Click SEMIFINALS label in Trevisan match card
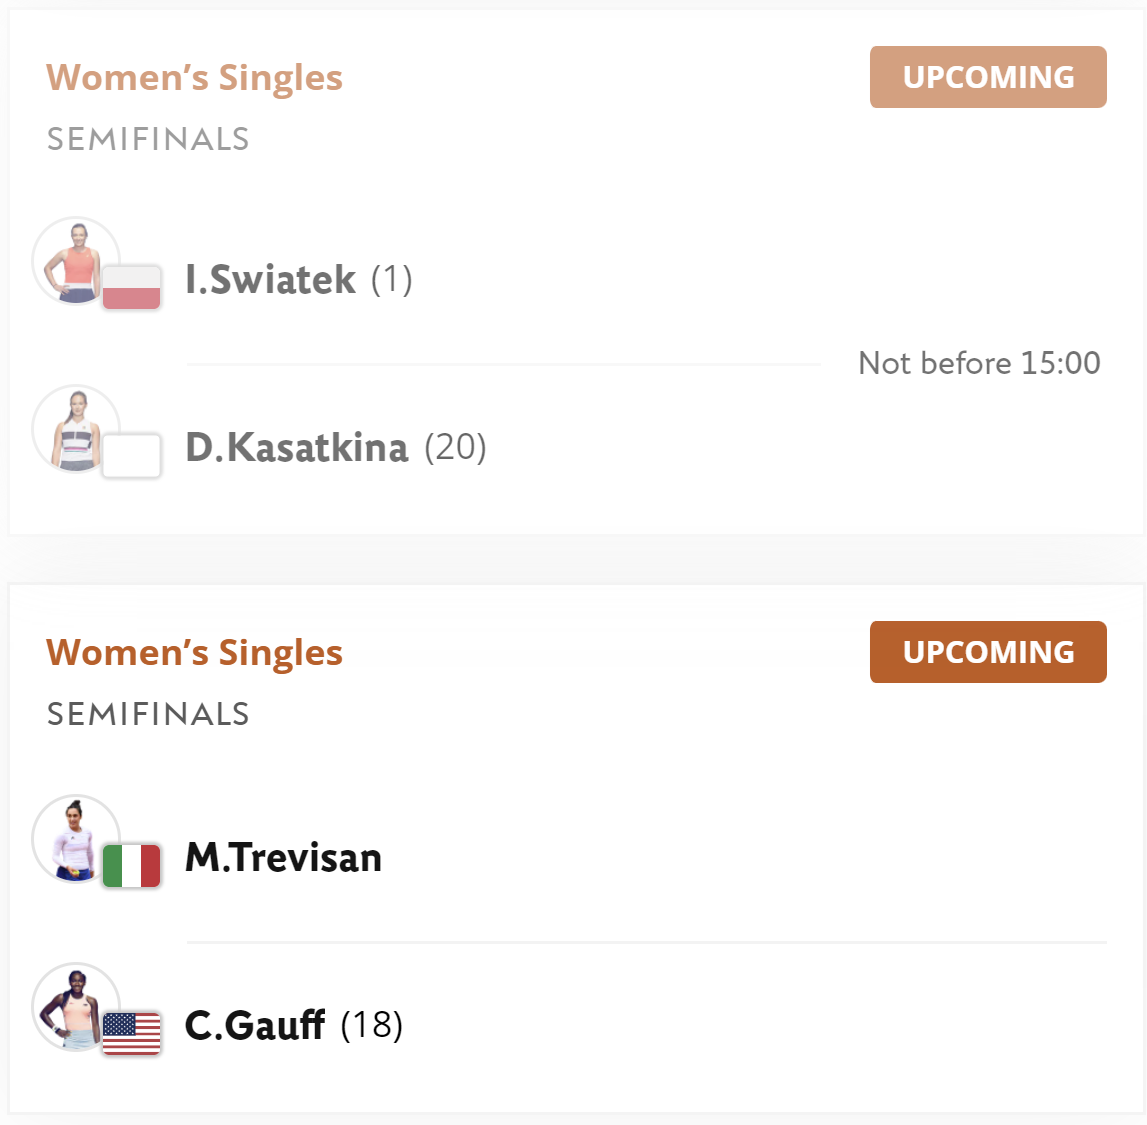The width and height of the screenshot is (1147, 1125). pos(148,714)
